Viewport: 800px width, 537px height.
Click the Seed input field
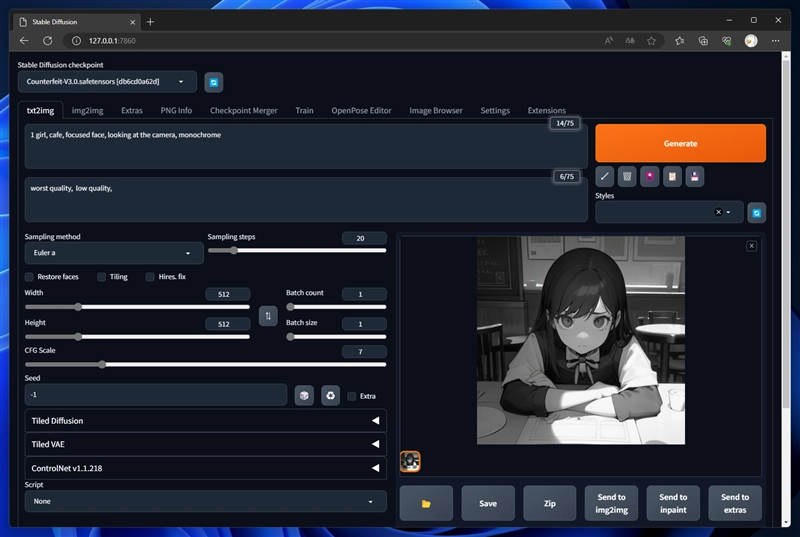tap(156, 395)
